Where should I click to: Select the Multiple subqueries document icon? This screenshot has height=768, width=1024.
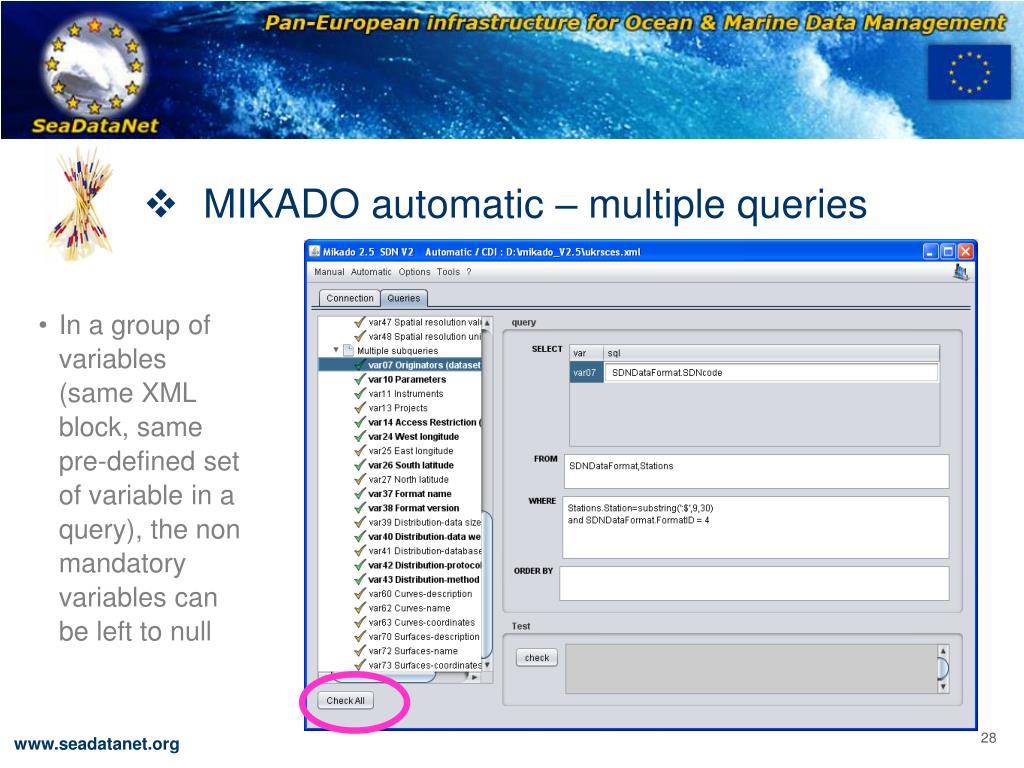coord(349,350)
